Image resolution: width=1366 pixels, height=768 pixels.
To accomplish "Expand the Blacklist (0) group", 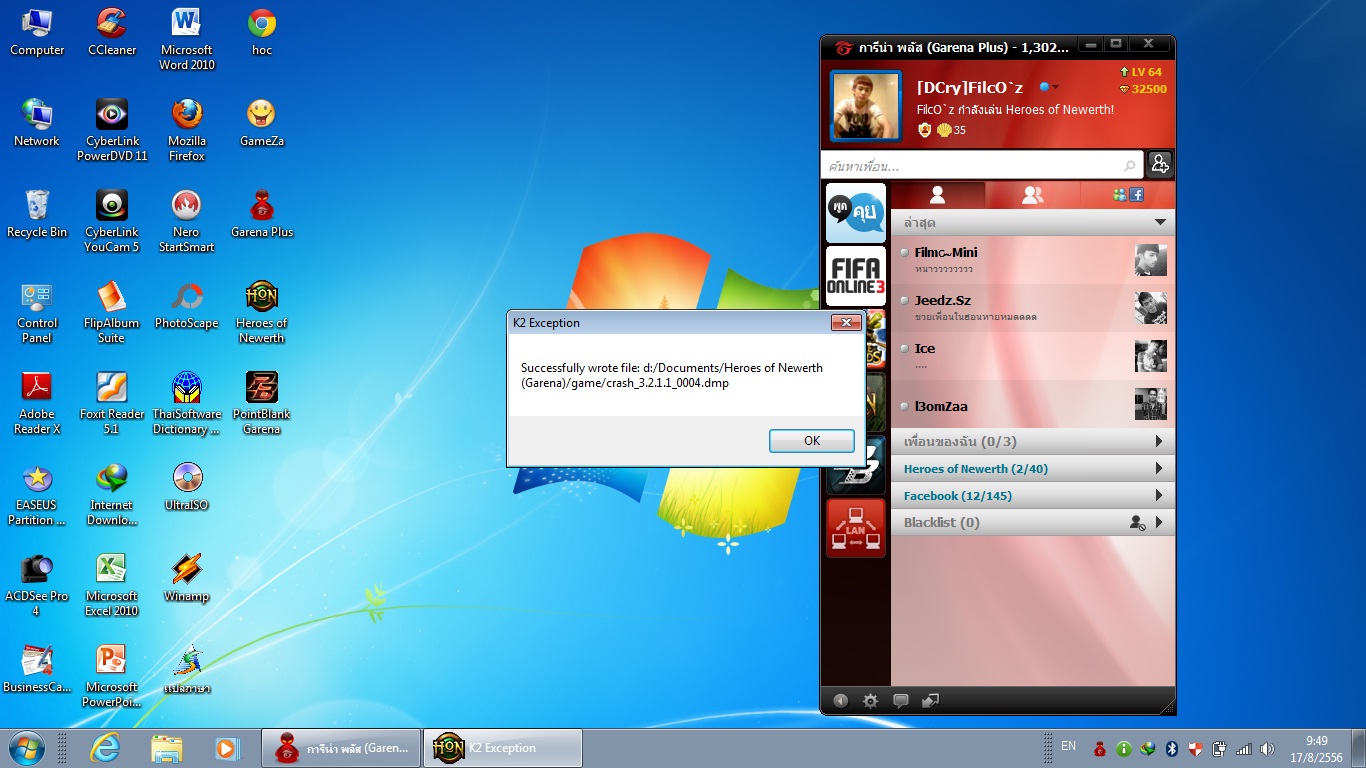I will point(1159,522).
